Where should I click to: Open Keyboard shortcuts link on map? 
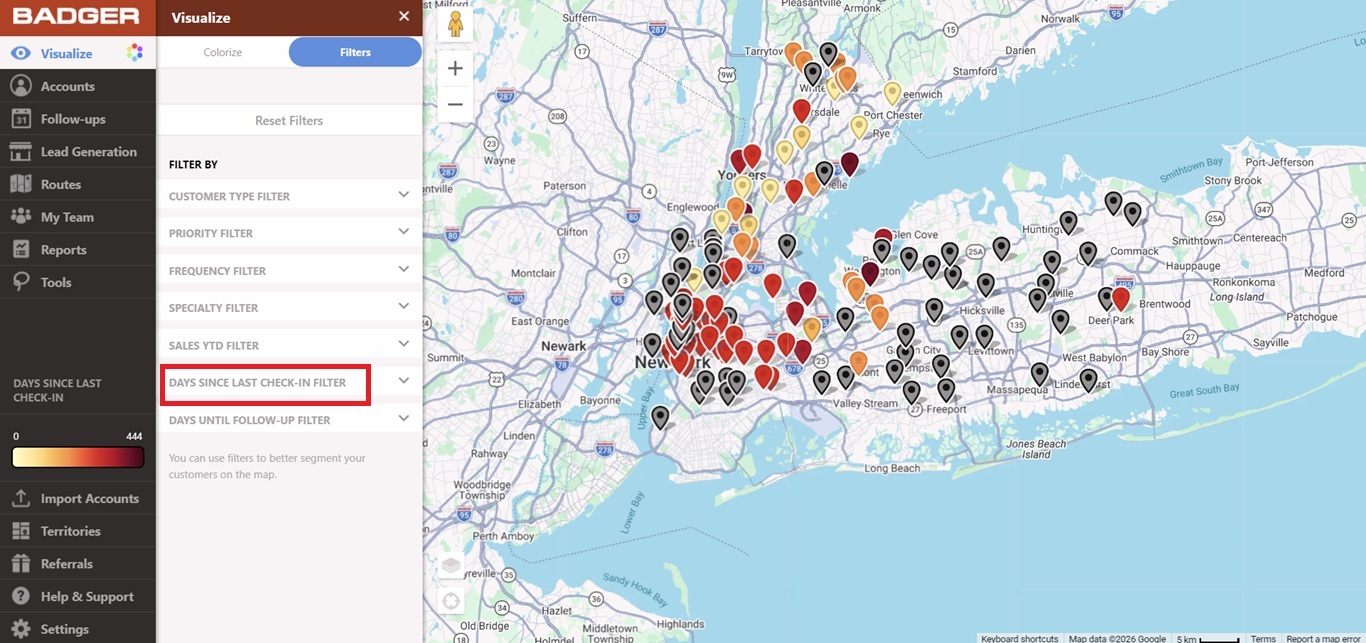pos(1019,638)
